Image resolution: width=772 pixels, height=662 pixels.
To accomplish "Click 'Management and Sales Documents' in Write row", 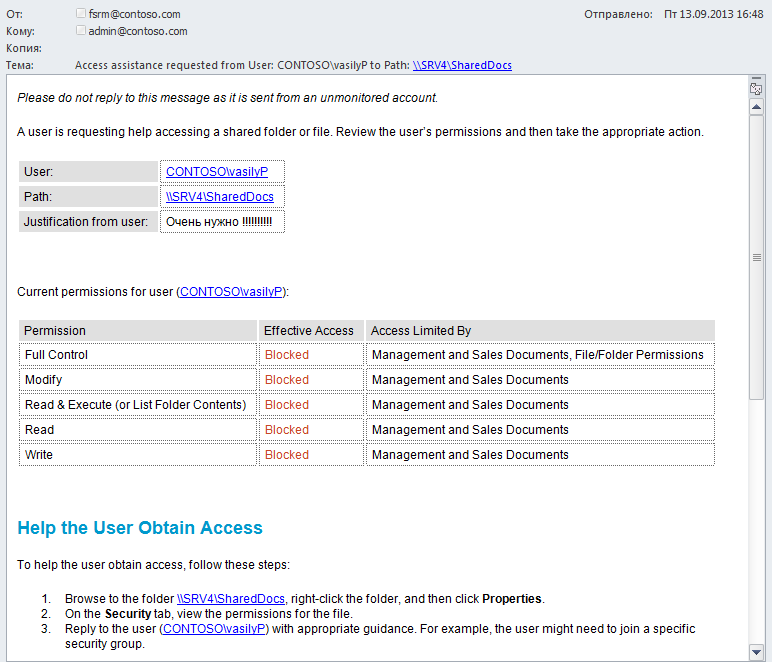I will (x=470, y=454).
